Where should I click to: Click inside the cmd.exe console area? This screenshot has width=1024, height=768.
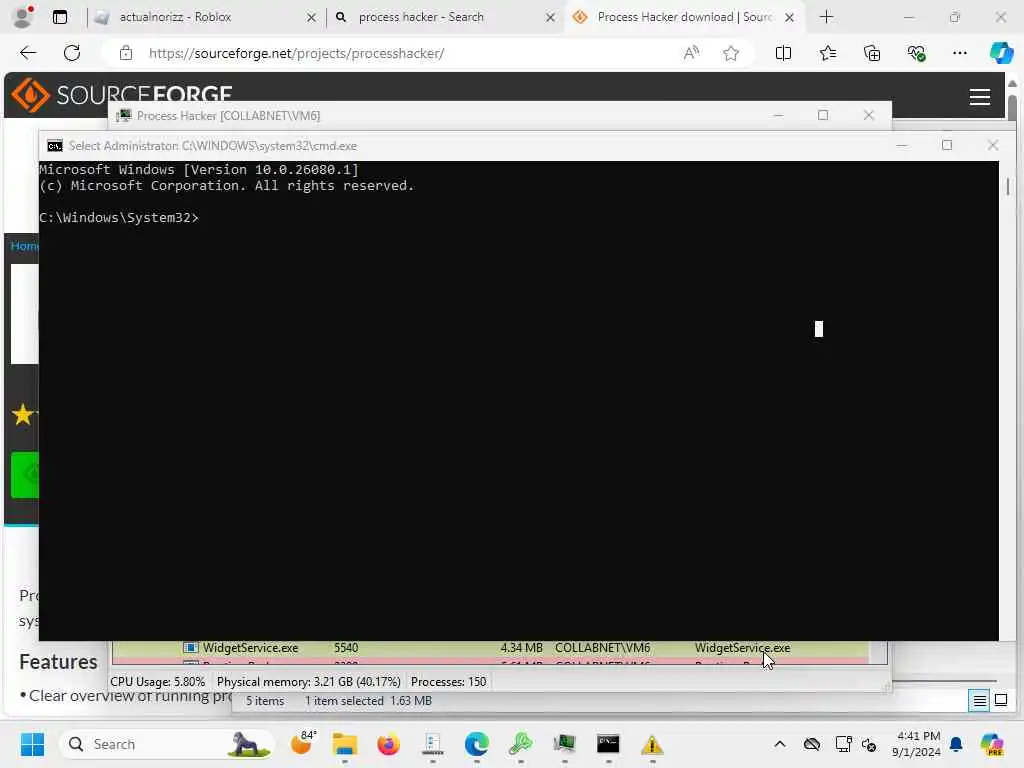tap(519, 400)
